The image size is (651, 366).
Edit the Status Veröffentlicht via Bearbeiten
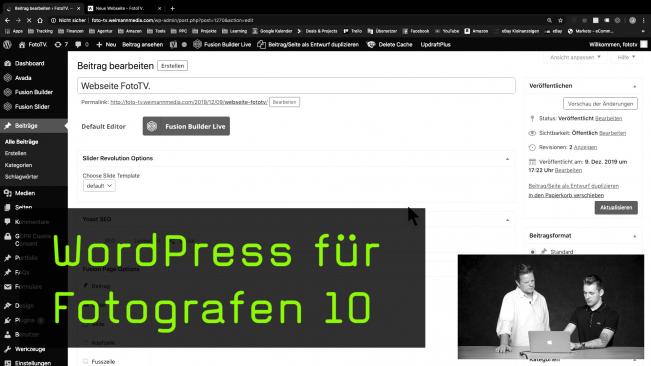[x=608, y=119]
